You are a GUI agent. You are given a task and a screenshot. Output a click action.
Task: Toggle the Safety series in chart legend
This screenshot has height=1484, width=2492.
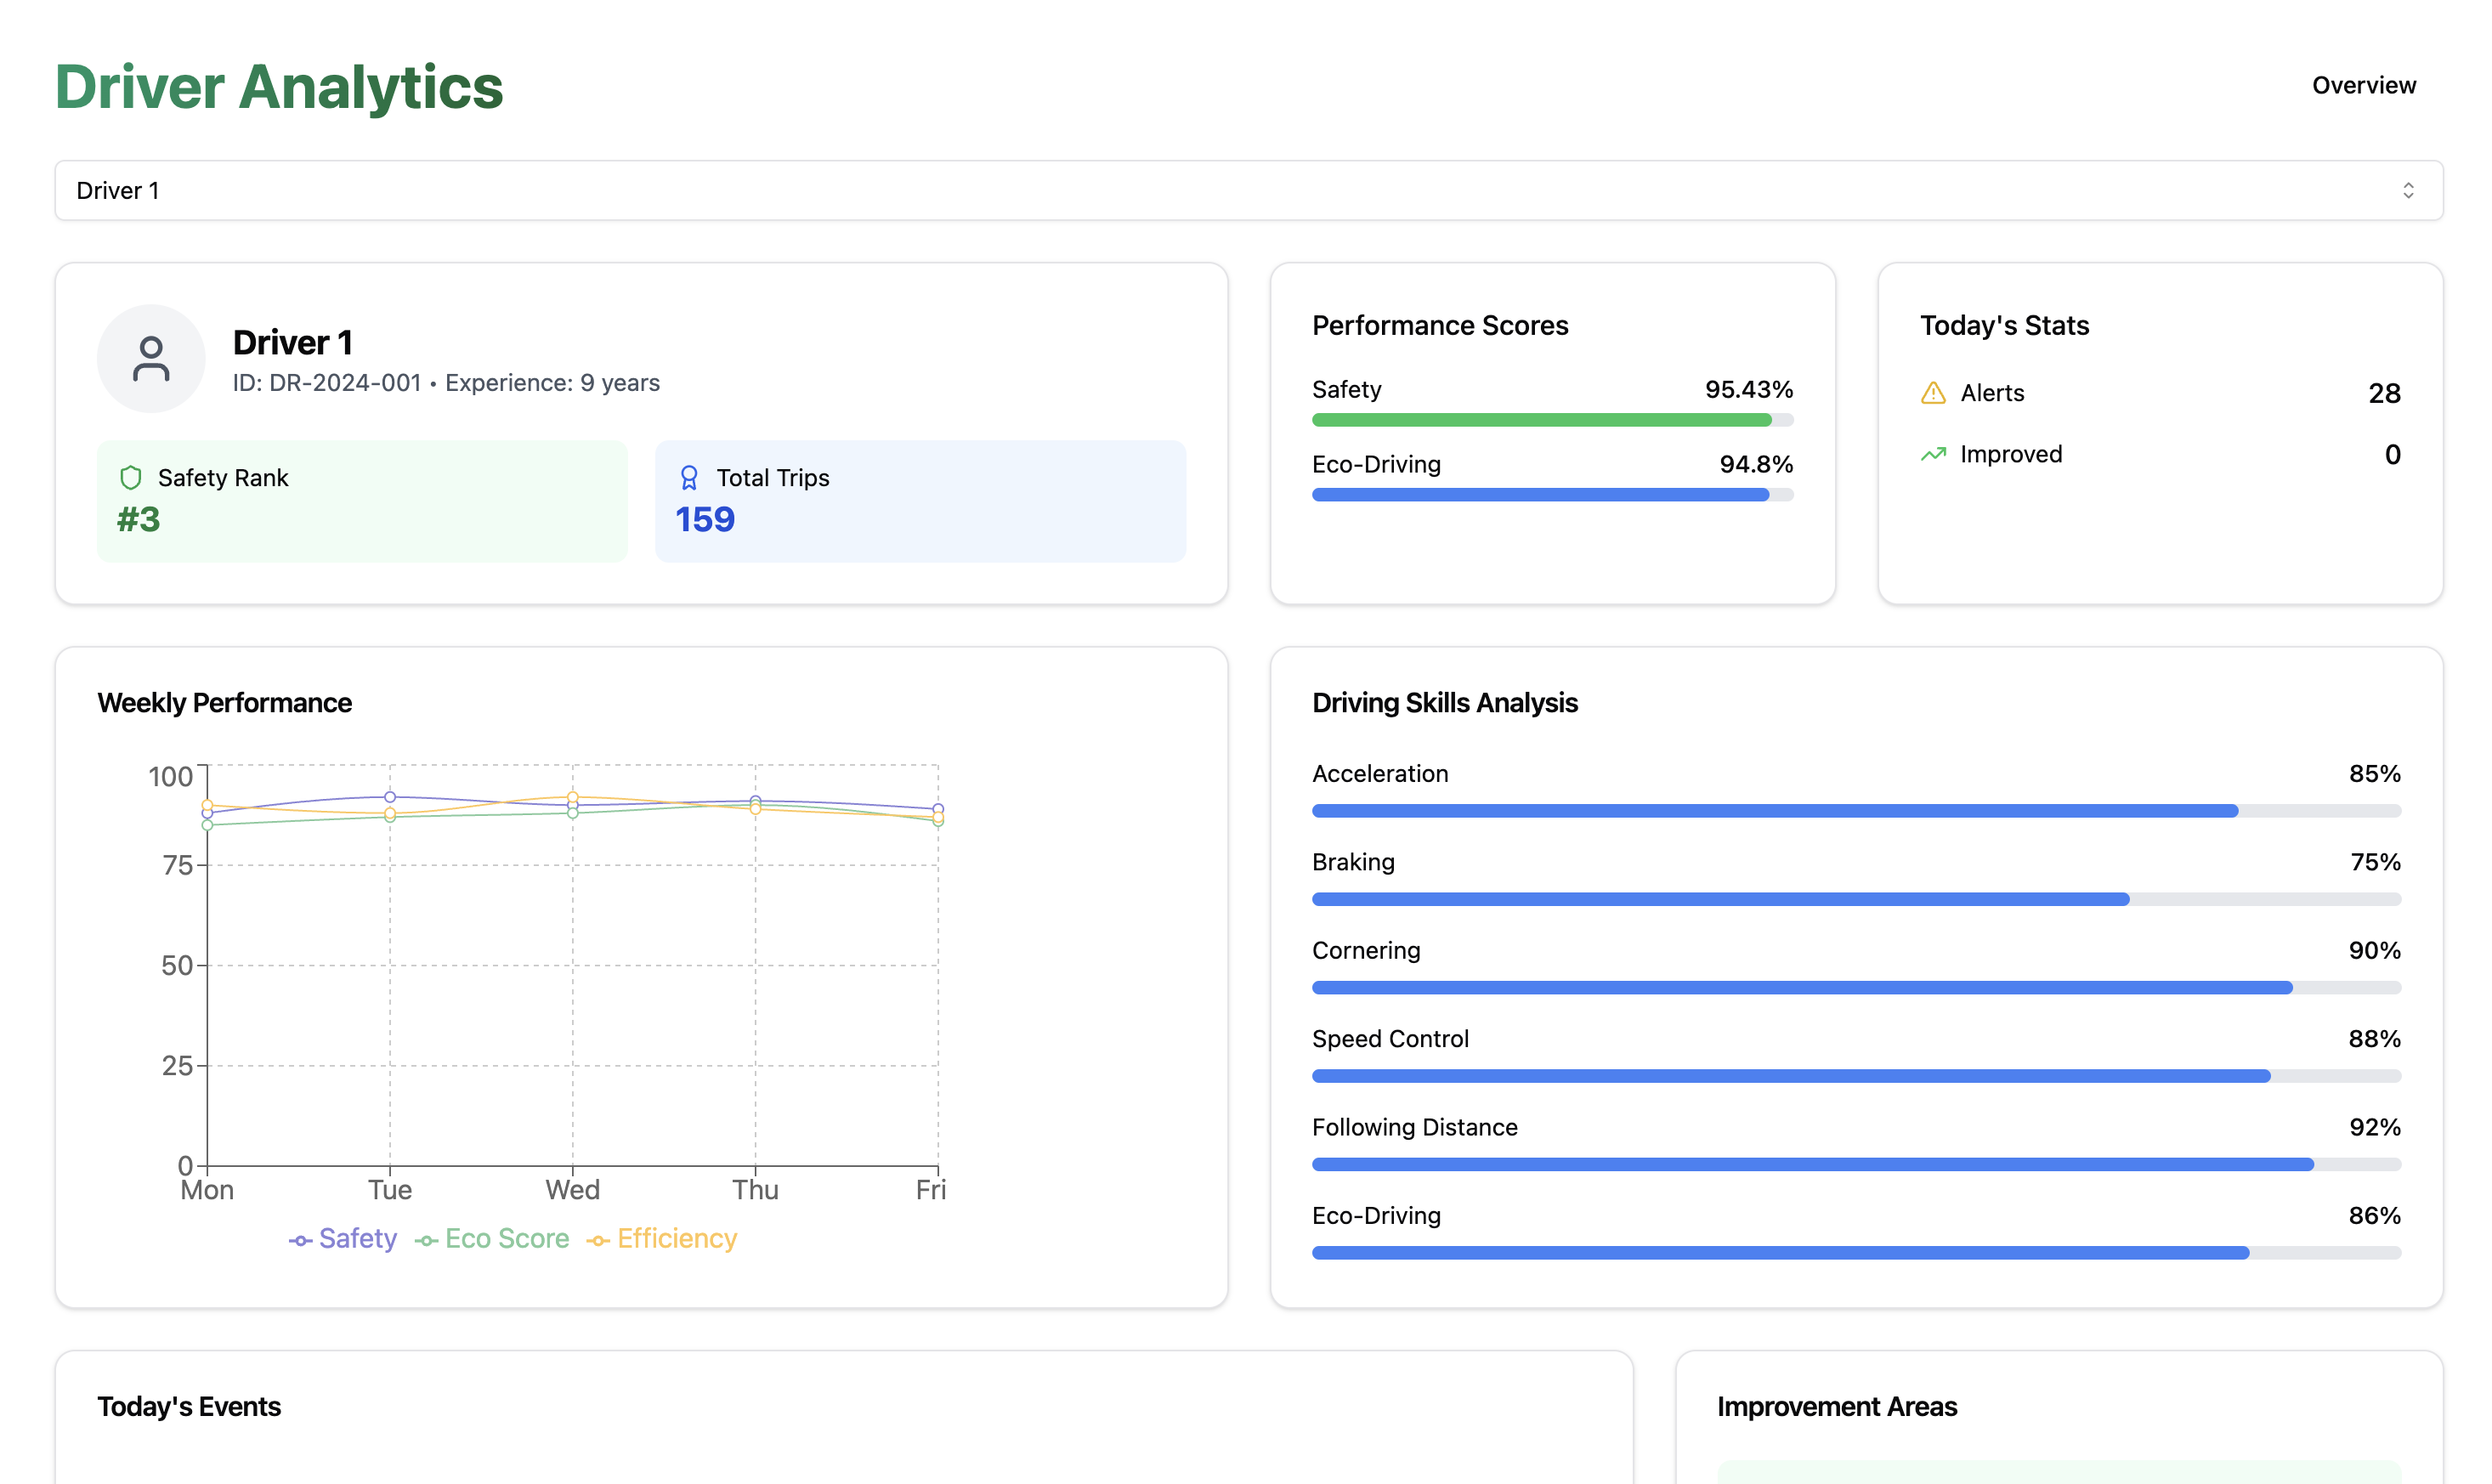click(x=357, y=1239)
